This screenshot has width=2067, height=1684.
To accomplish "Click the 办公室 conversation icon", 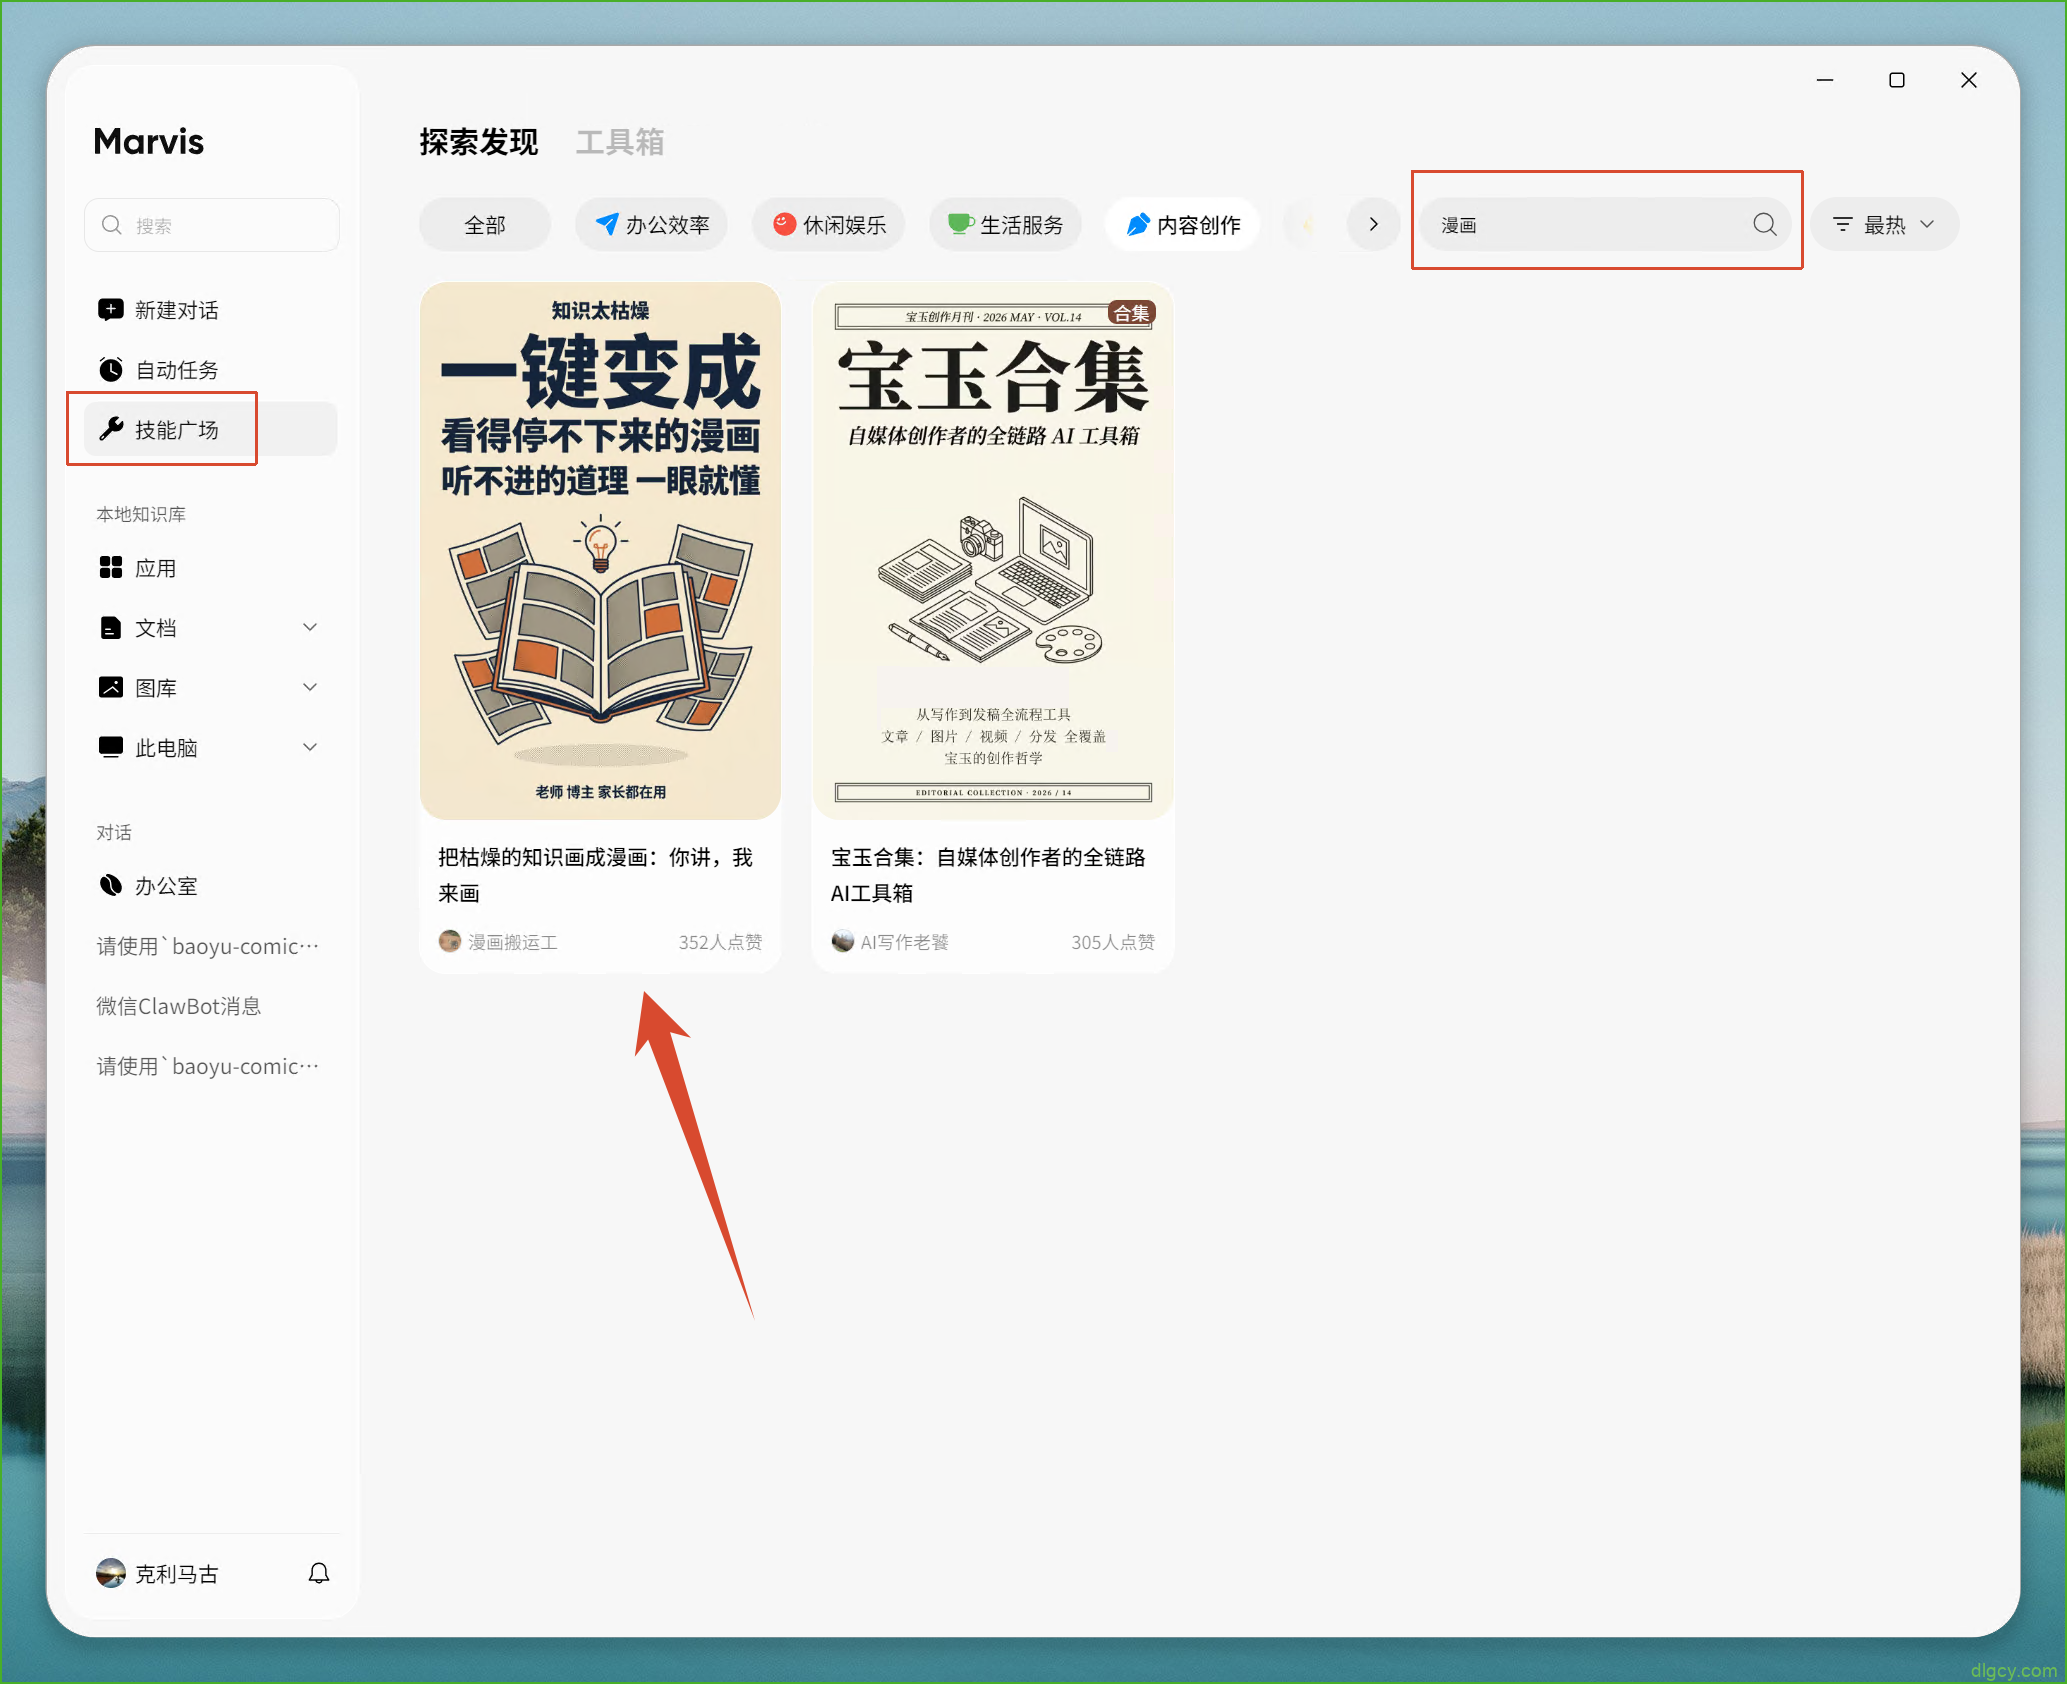I will [x=111, y=885].
